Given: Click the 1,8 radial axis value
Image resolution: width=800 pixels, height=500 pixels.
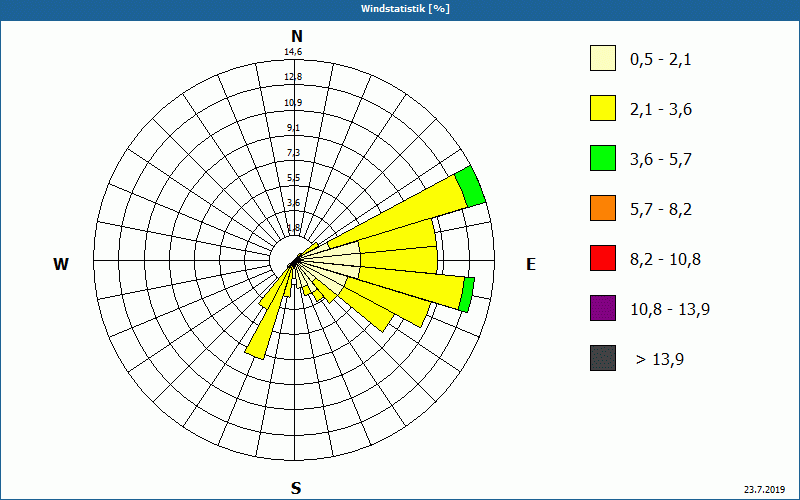Looking at the screenshot, I should tap(293, 228).
